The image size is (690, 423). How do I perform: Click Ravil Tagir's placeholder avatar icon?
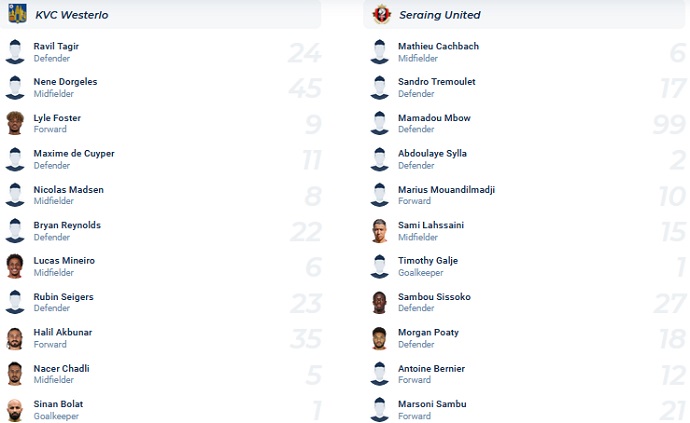pos(15,52)
